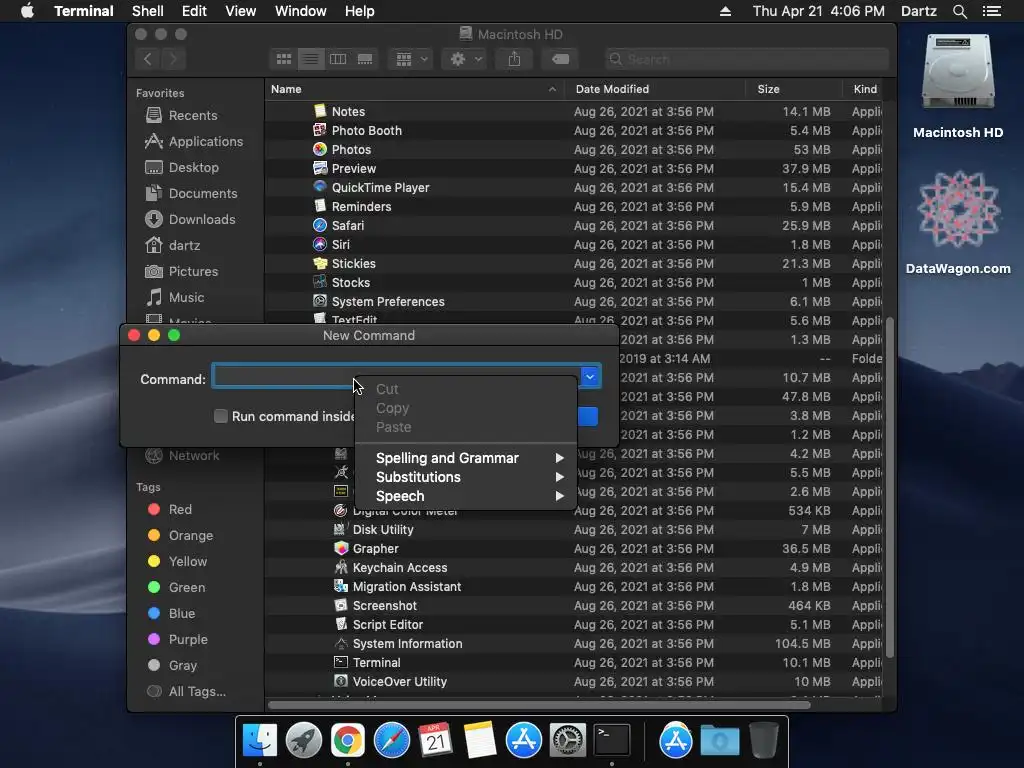Screen dimensions: 1024x768
Task: Sort Finder list by Name column
Action: (414, 89)
